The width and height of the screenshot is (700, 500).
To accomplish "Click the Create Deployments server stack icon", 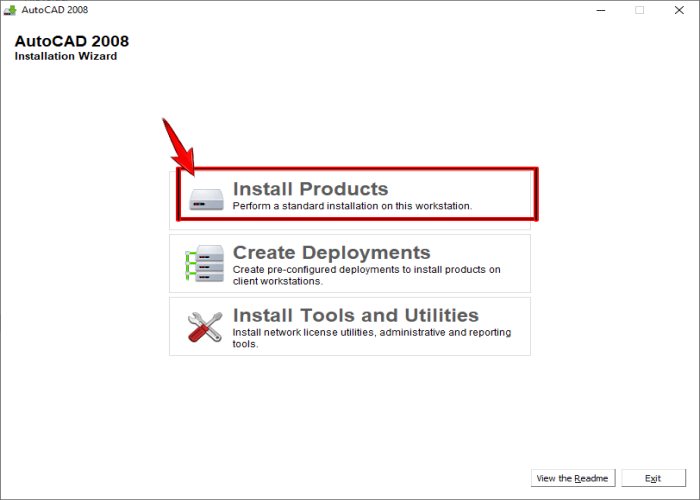I will [206, 263].
